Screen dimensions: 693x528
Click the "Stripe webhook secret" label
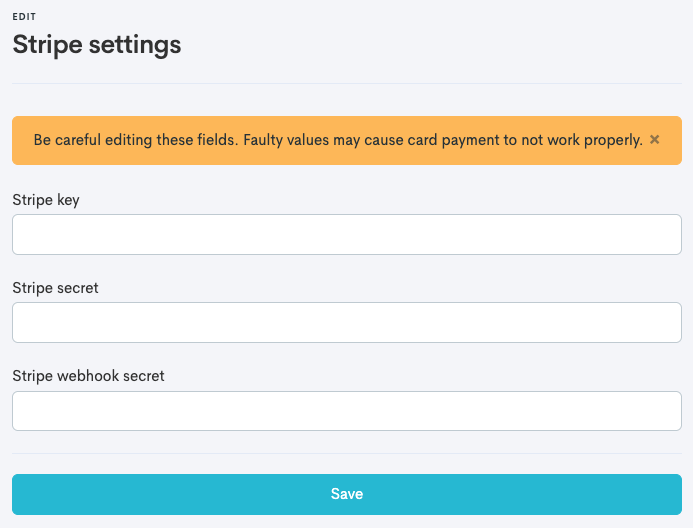pos(88,376)
